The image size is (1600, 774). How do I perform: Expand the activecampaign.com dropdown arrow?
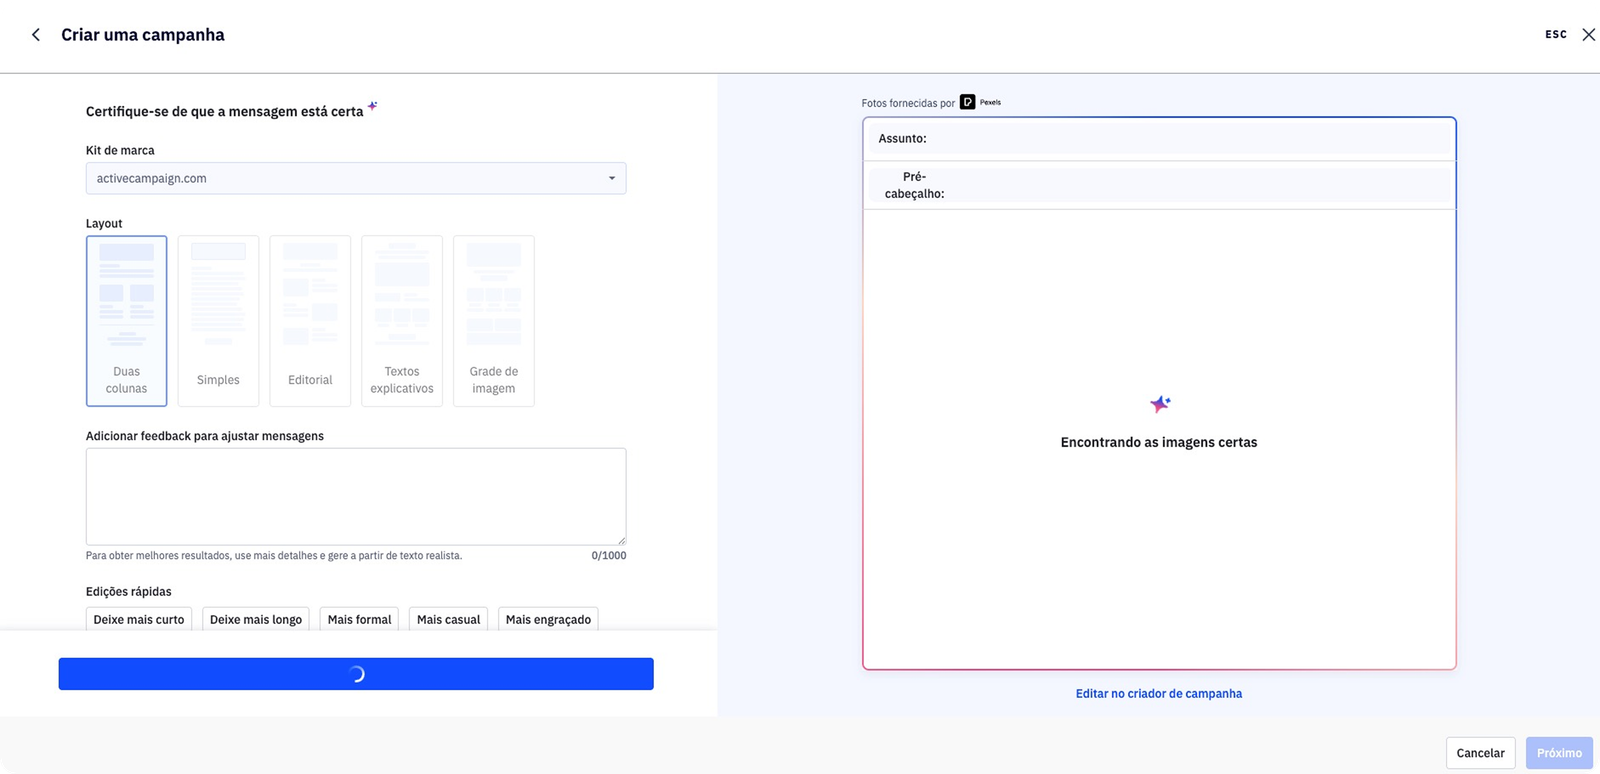pyautogui.click(x=612, y=178)
